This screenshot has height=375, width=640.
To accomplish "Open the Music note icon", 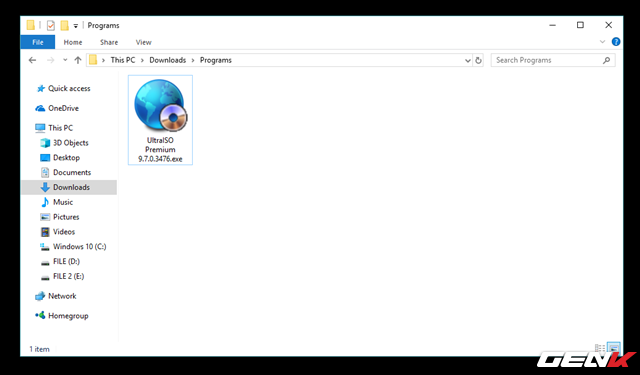I will (45, 202).
